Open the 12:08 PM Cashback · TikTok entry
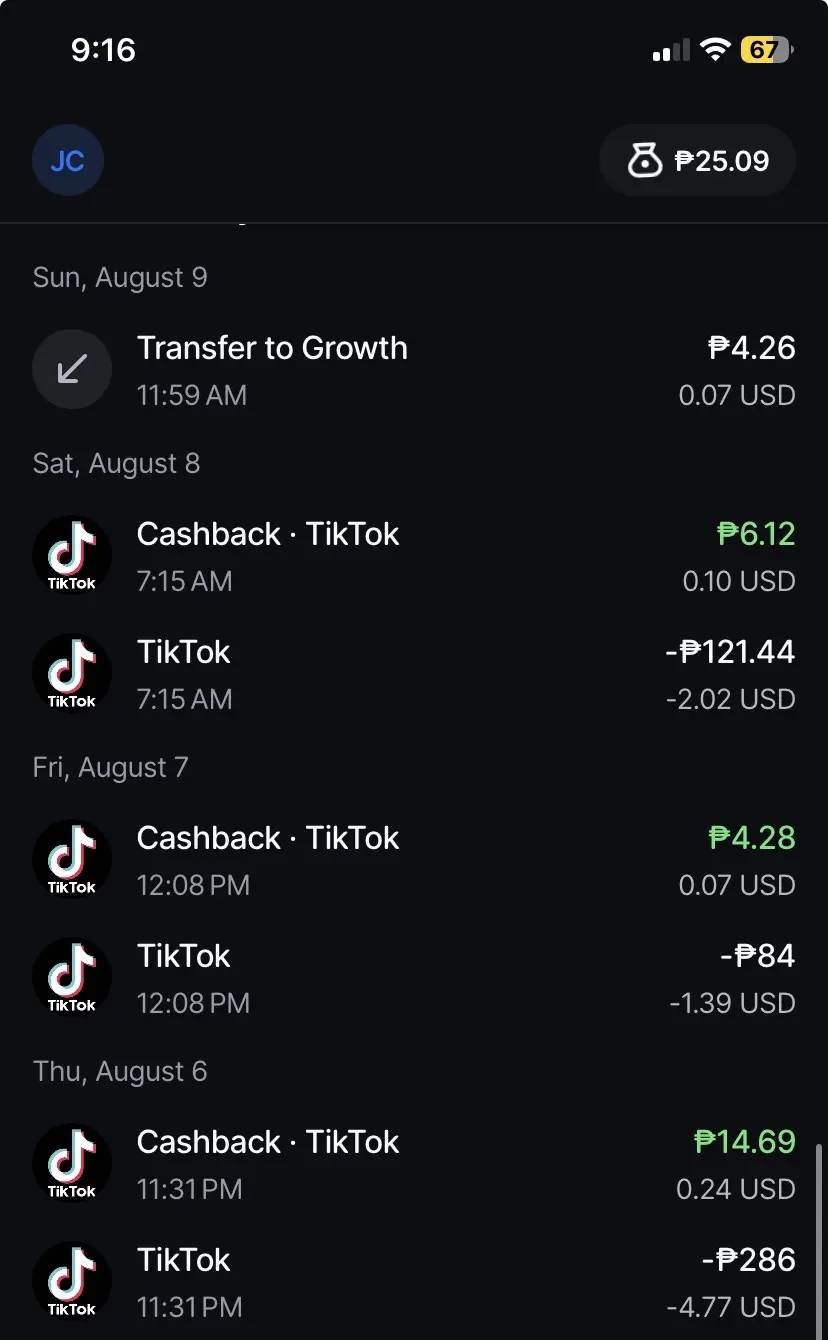The image size is (828, 1340). click(414, 859)
